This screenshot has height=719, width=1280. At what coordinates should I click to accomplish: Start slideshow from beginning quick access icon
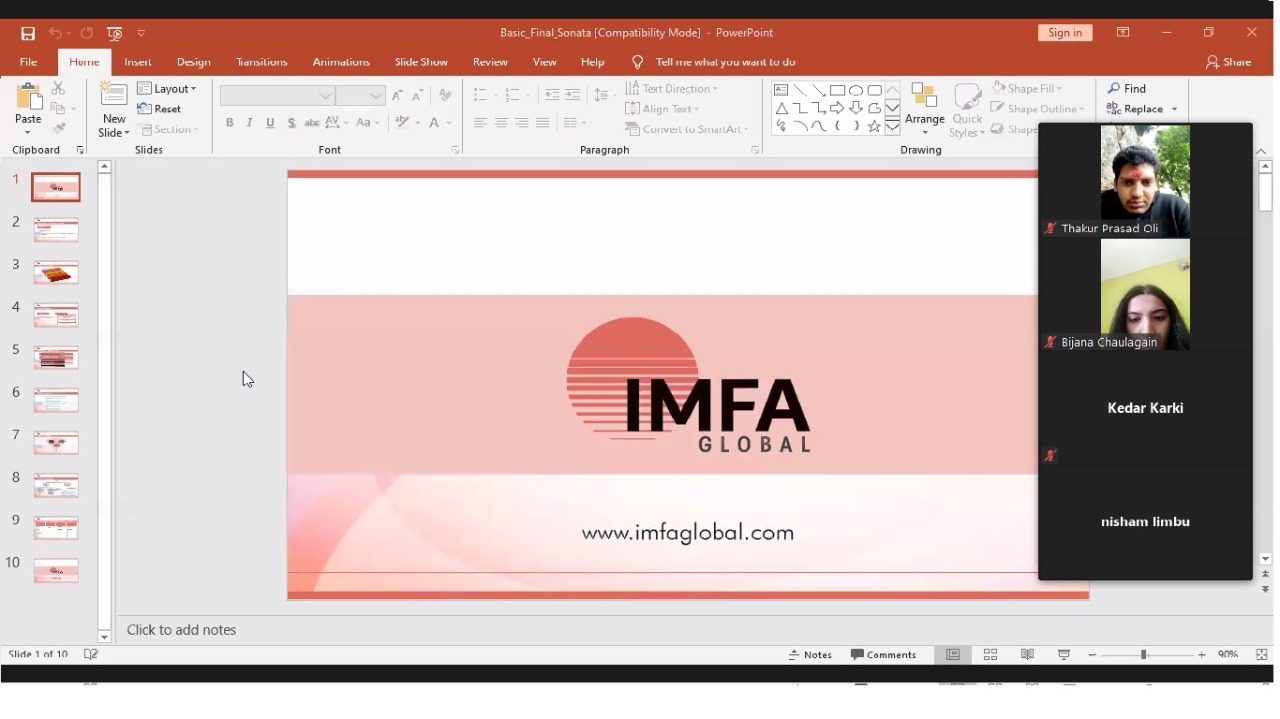pyautogui.click(x=115, y=33)
